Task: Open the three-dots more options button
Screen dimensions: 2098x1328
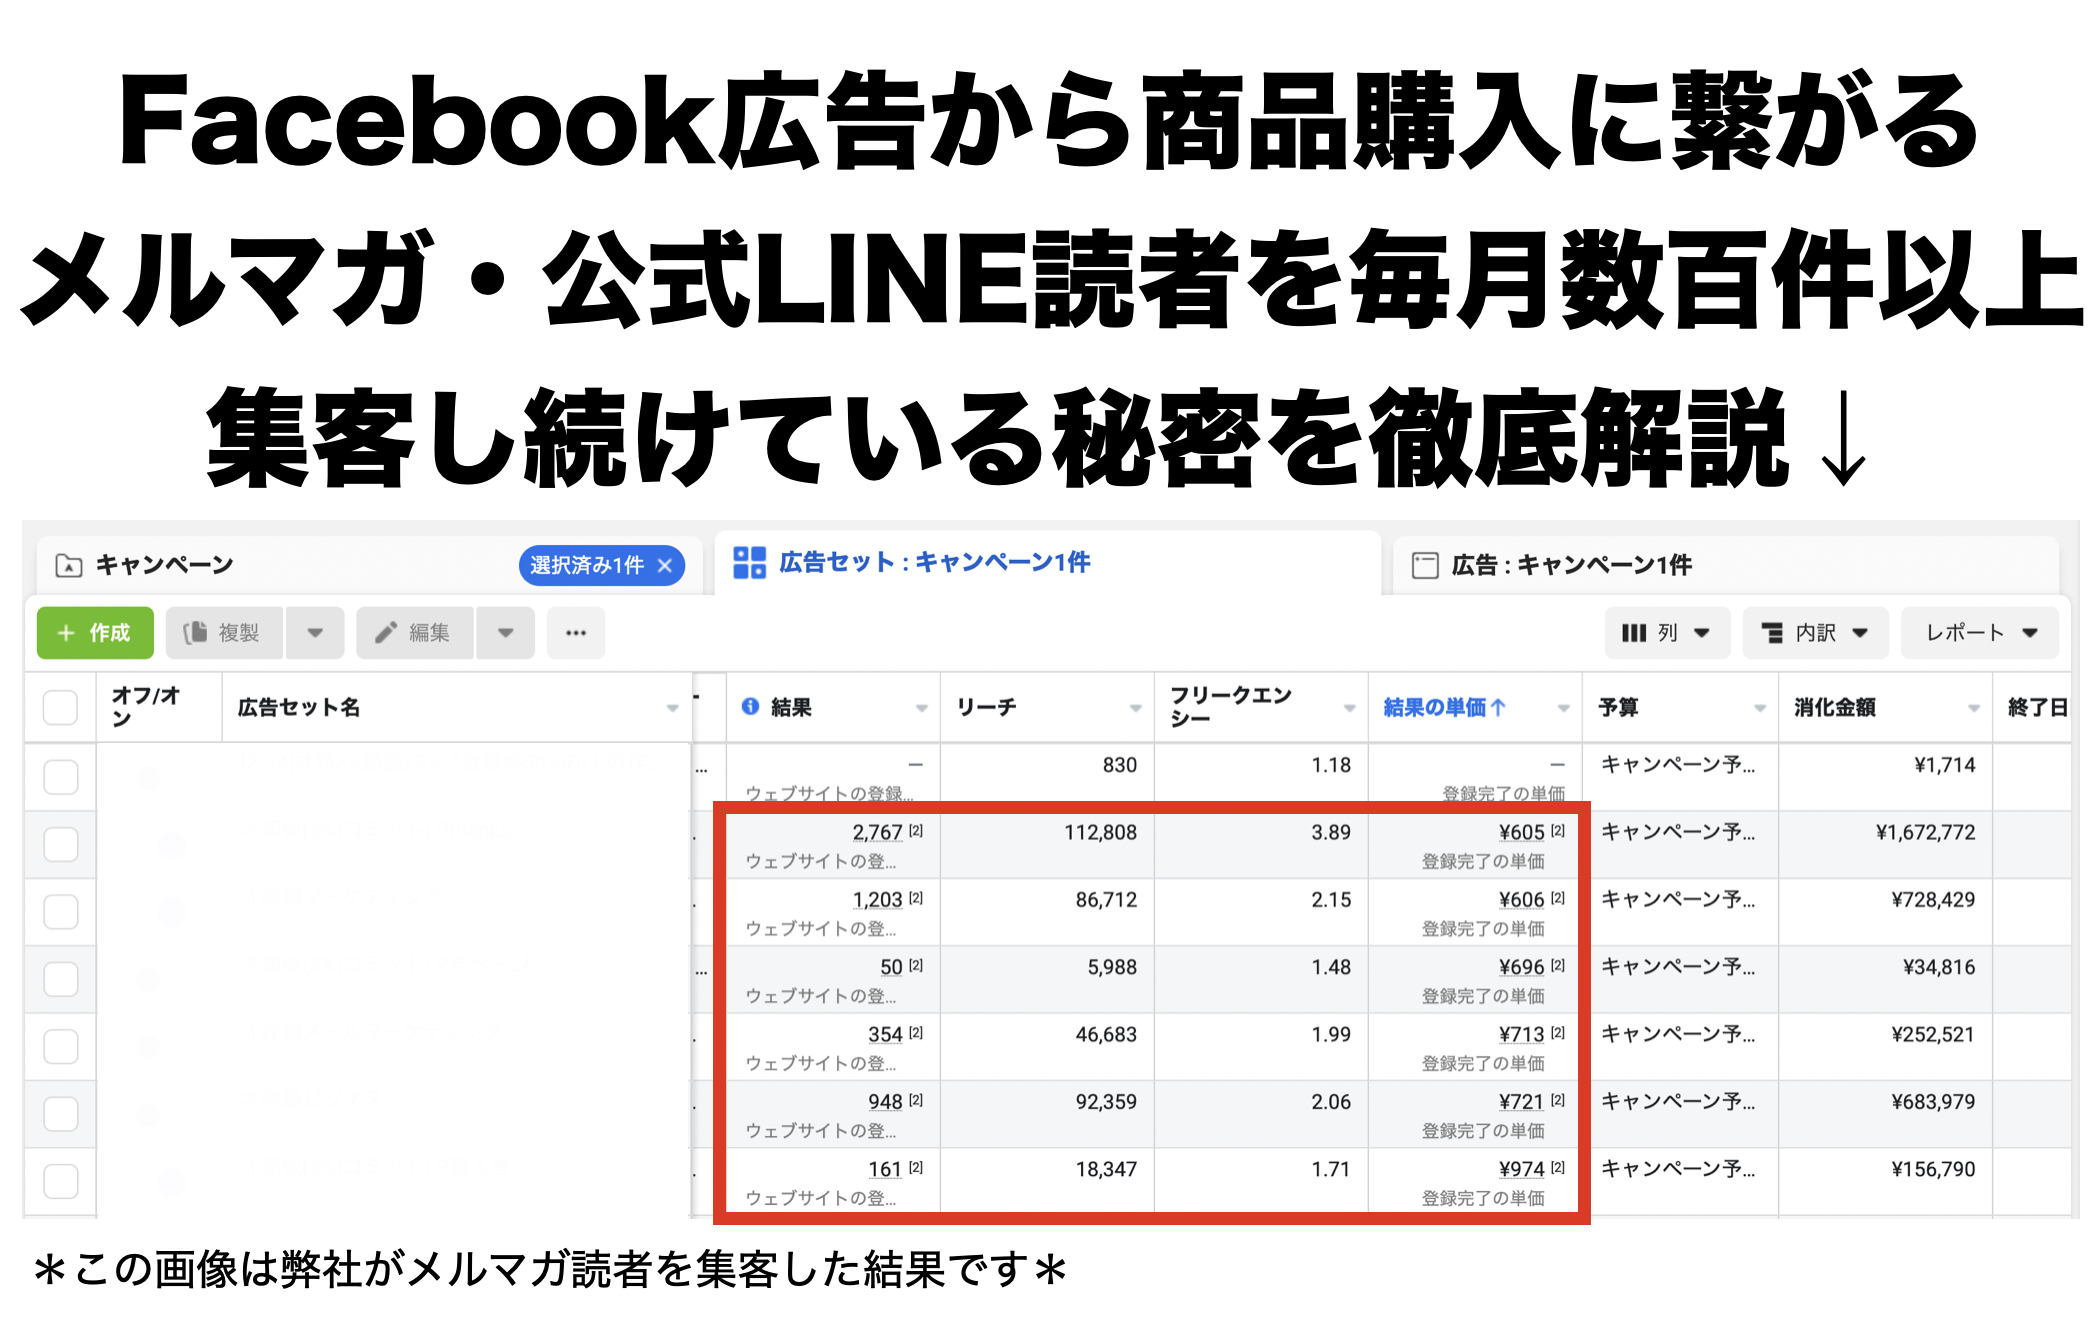Action: click(575, 633)
